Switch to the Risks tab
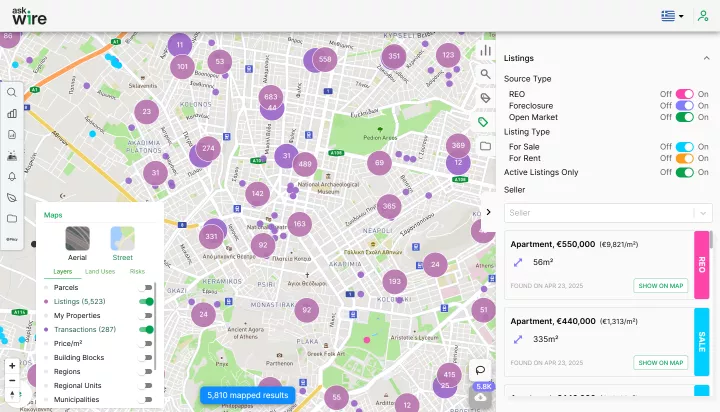The width and height of the screenshot is (720, 412). (137, 271)
